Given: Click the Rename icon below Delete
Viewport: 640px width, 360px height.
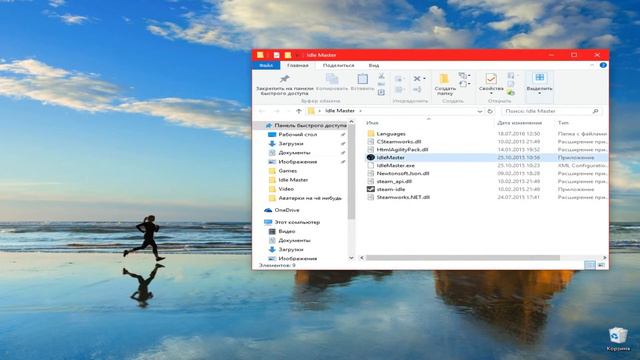Looking at the screenshot, I should tap(417, 89).
